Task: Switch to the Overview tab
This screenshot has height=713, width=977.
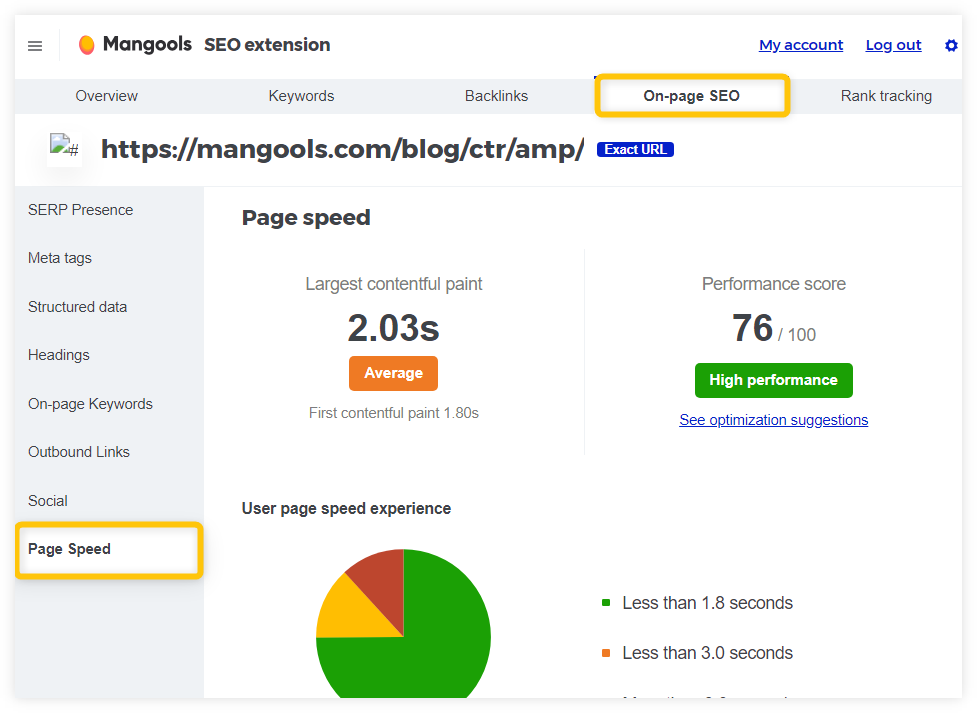Action: [107, 96]
